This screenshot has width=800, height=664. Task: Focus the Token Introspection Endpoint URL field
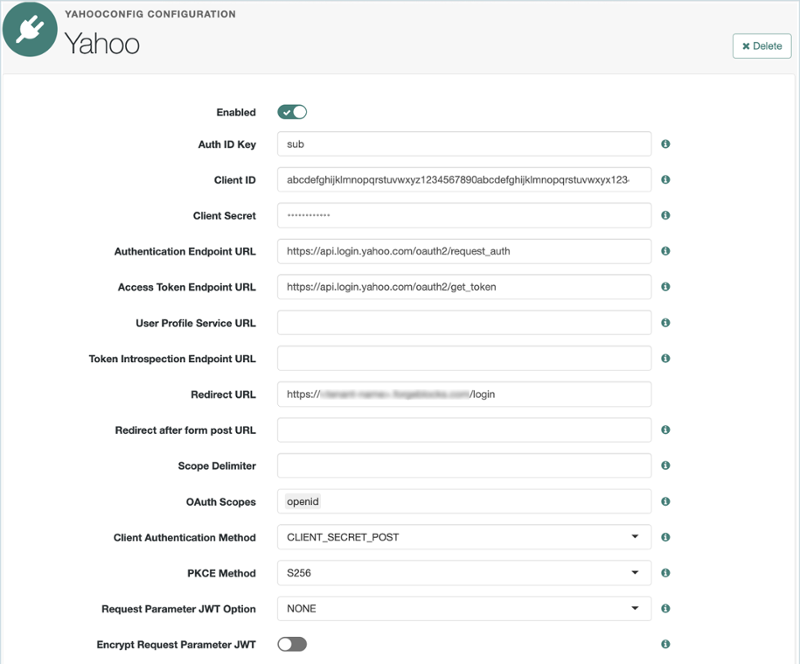(464, 358)
